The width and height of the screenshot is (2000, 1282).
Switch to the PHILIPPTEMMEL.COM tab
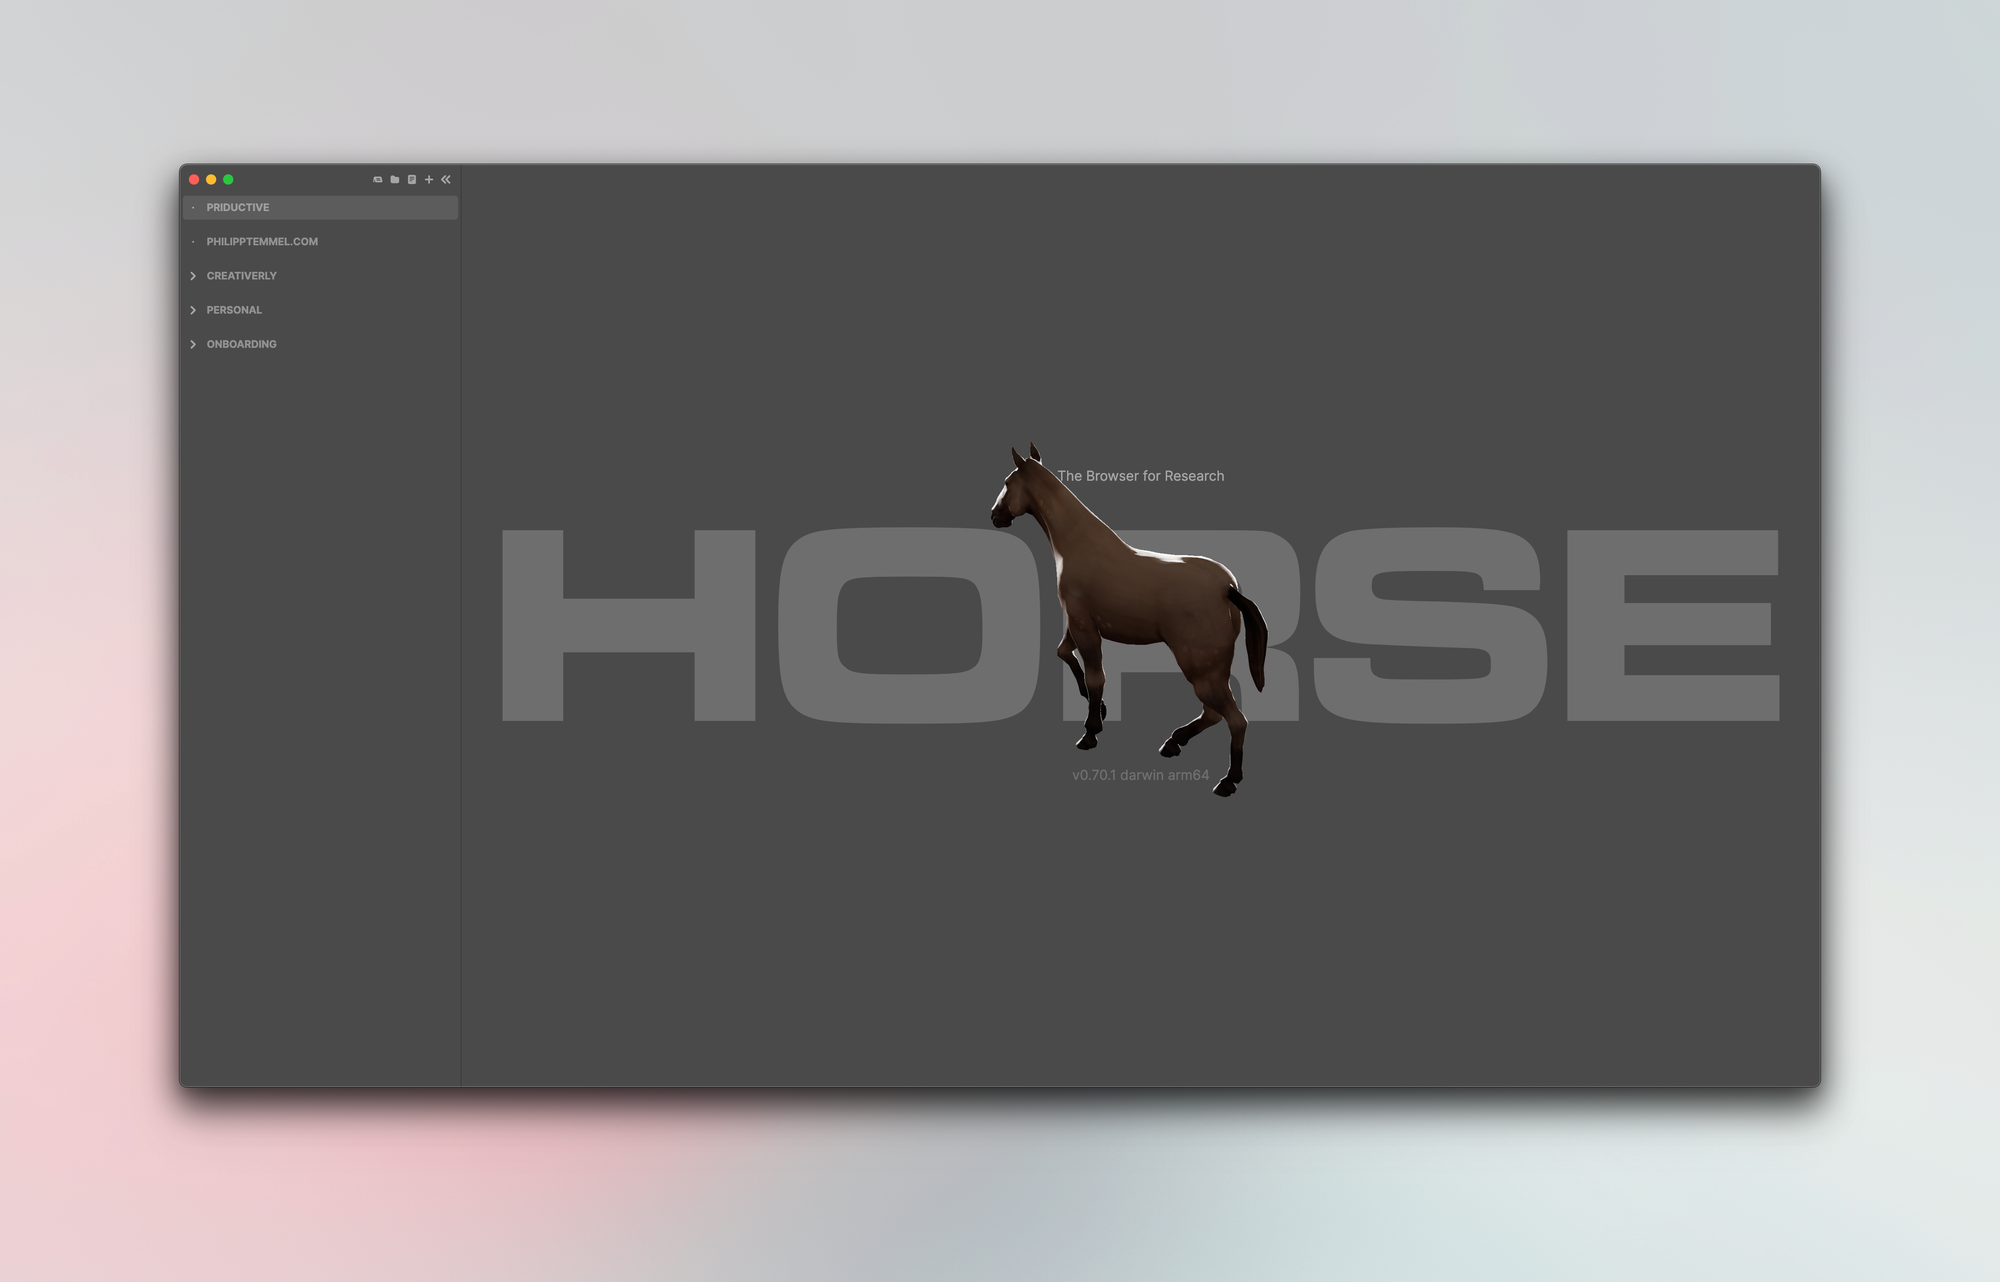(261, 241)
